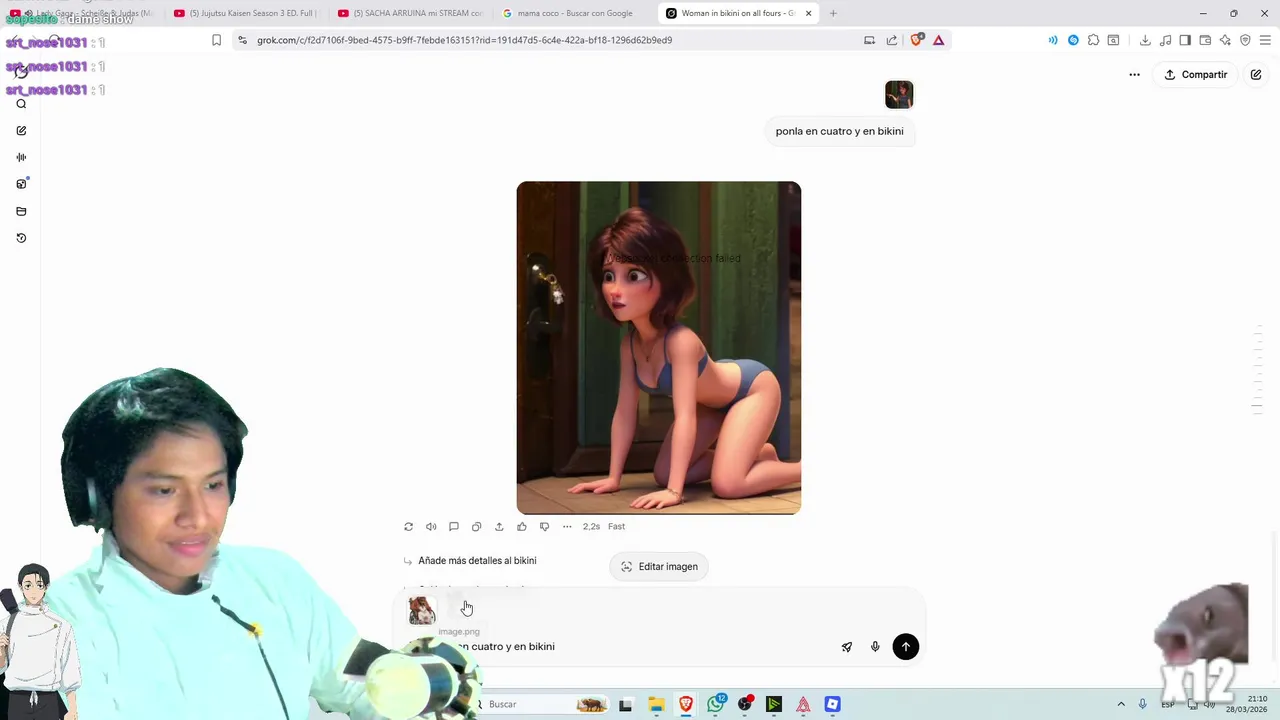Screen dimensions: 1280x720
Task: Open the Leo AI sparkle icon
Action: tap(1225, 40)
